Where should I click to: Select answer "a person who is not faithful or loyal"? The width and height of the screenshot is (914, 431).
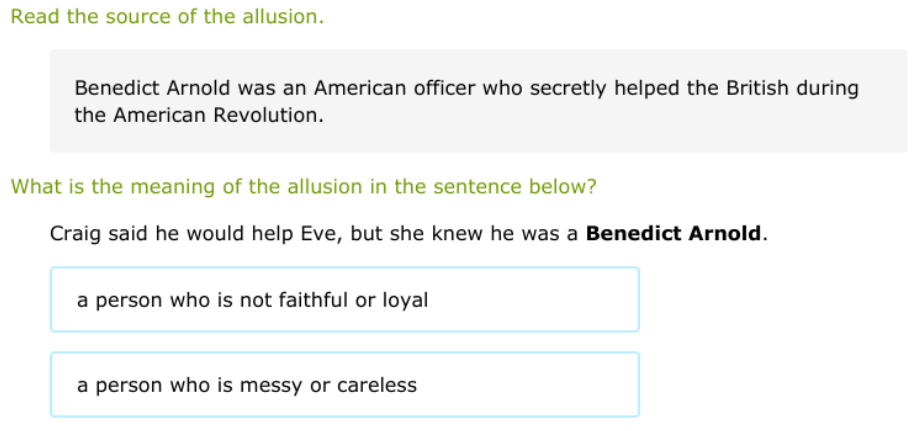(344, 300)
